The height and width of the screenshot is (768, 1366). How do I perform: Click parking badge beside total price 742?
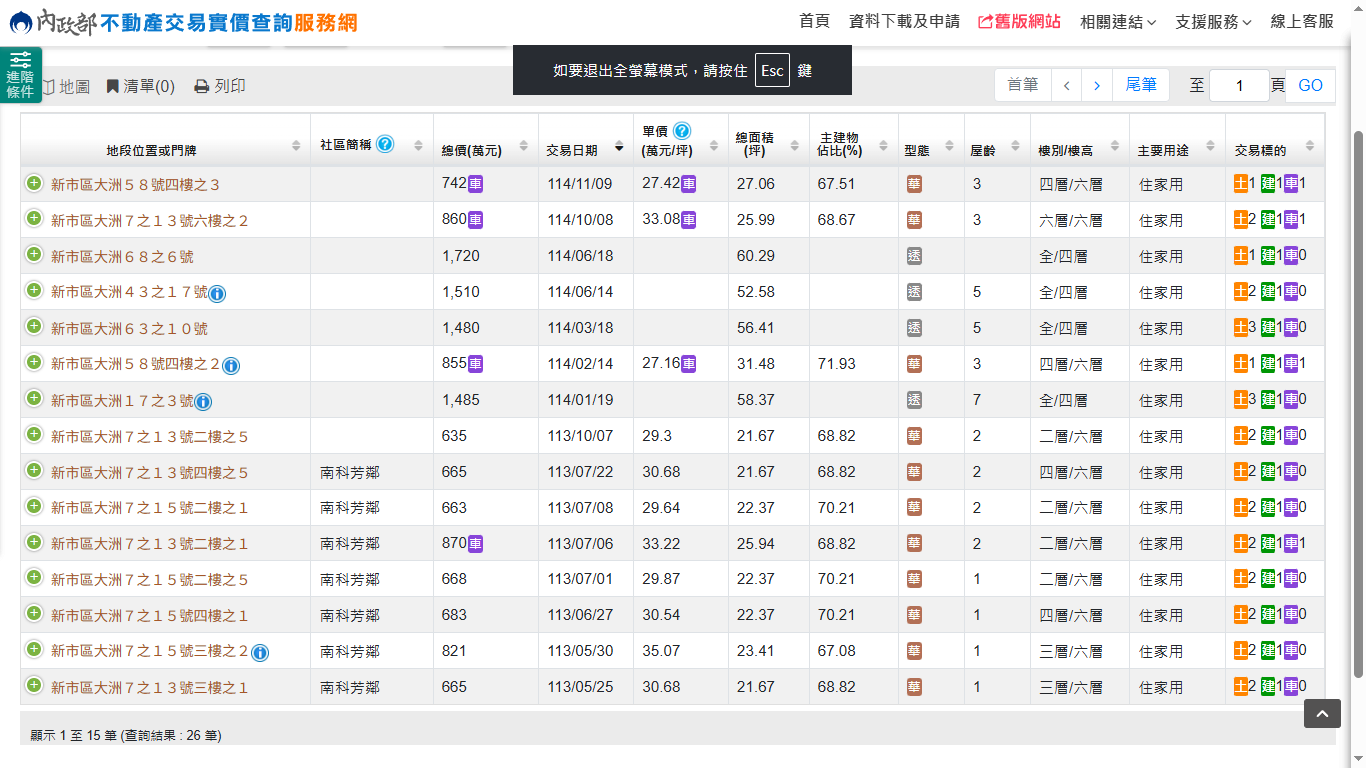click(476, 184)
